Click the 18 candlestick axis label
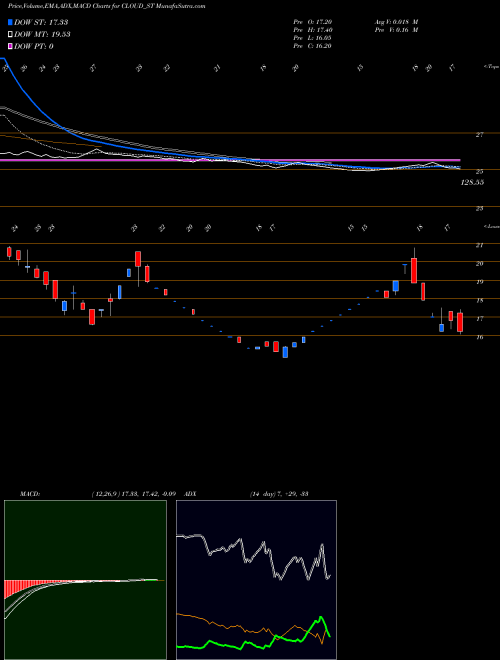Image resolution: width=500 pixels, height=660 pixels. point(479,301)
